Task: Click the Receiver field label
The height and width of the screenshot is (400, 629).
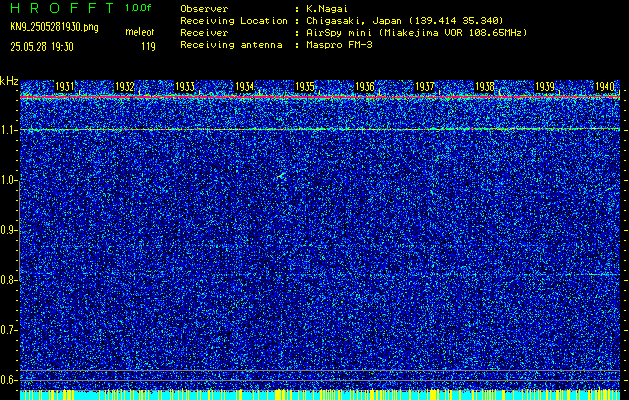Action: (204, 33)
